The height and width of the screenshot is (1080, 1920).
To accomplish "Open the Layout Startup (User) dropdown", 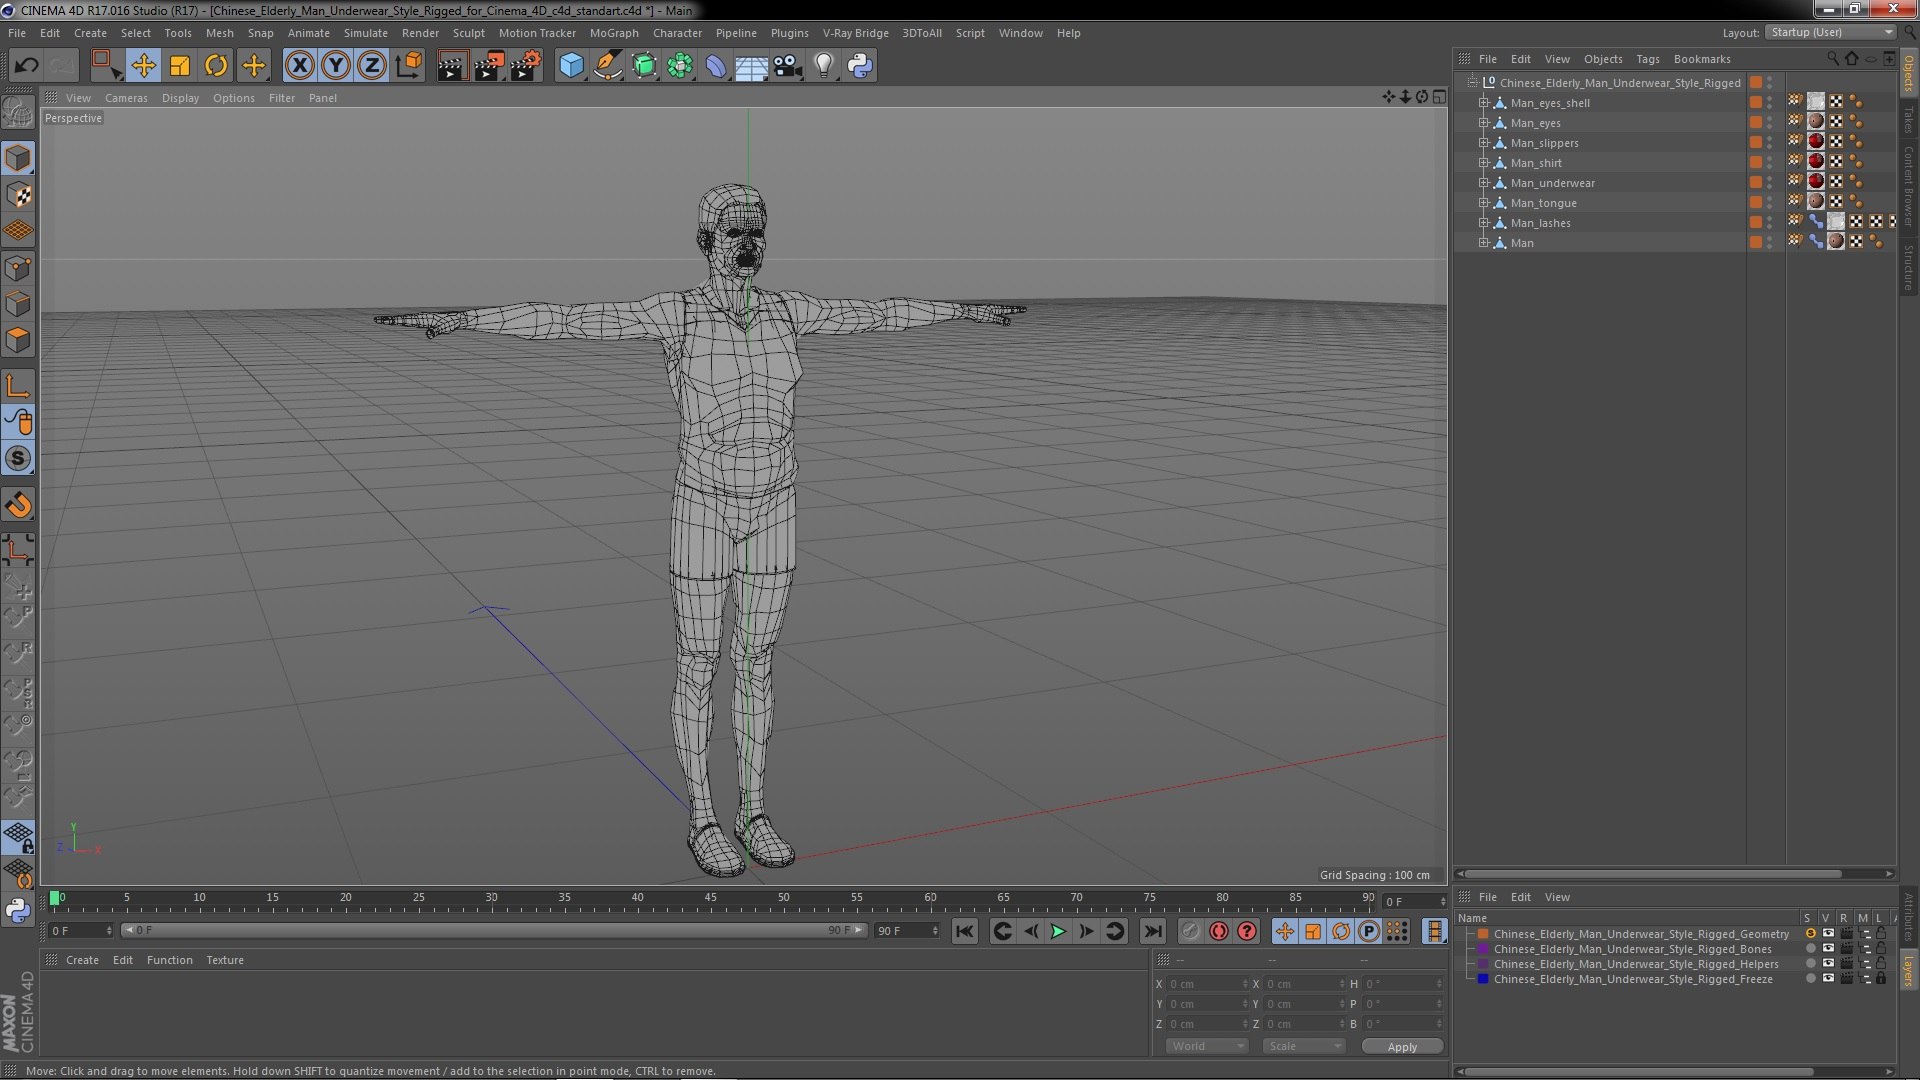I will pos(1830,32).
